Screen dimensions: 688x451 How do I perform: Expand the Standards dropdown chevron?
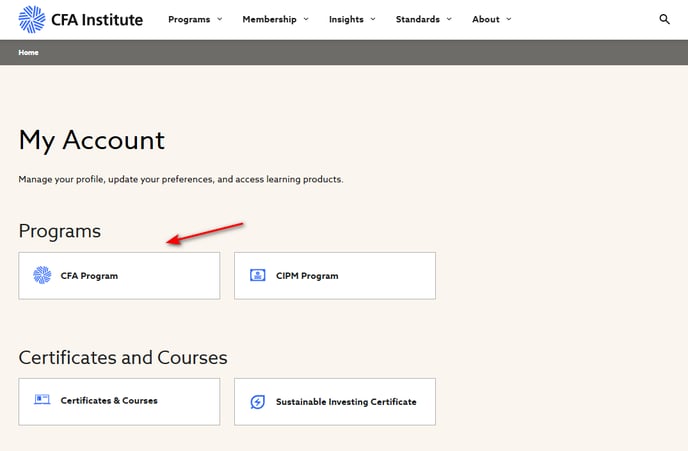pyautogui.click(x=449, y=19)
